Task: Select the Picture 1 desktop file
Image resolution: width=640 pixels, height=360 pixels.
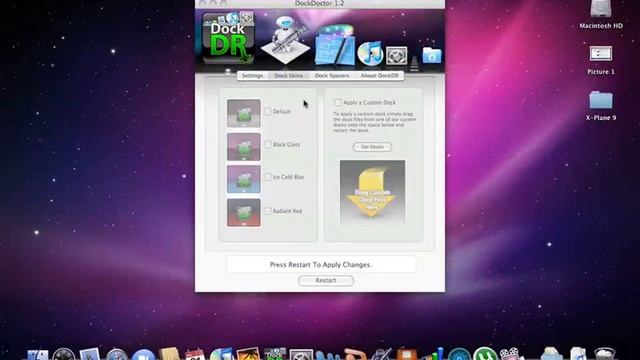Action: (x=601, y=60)
